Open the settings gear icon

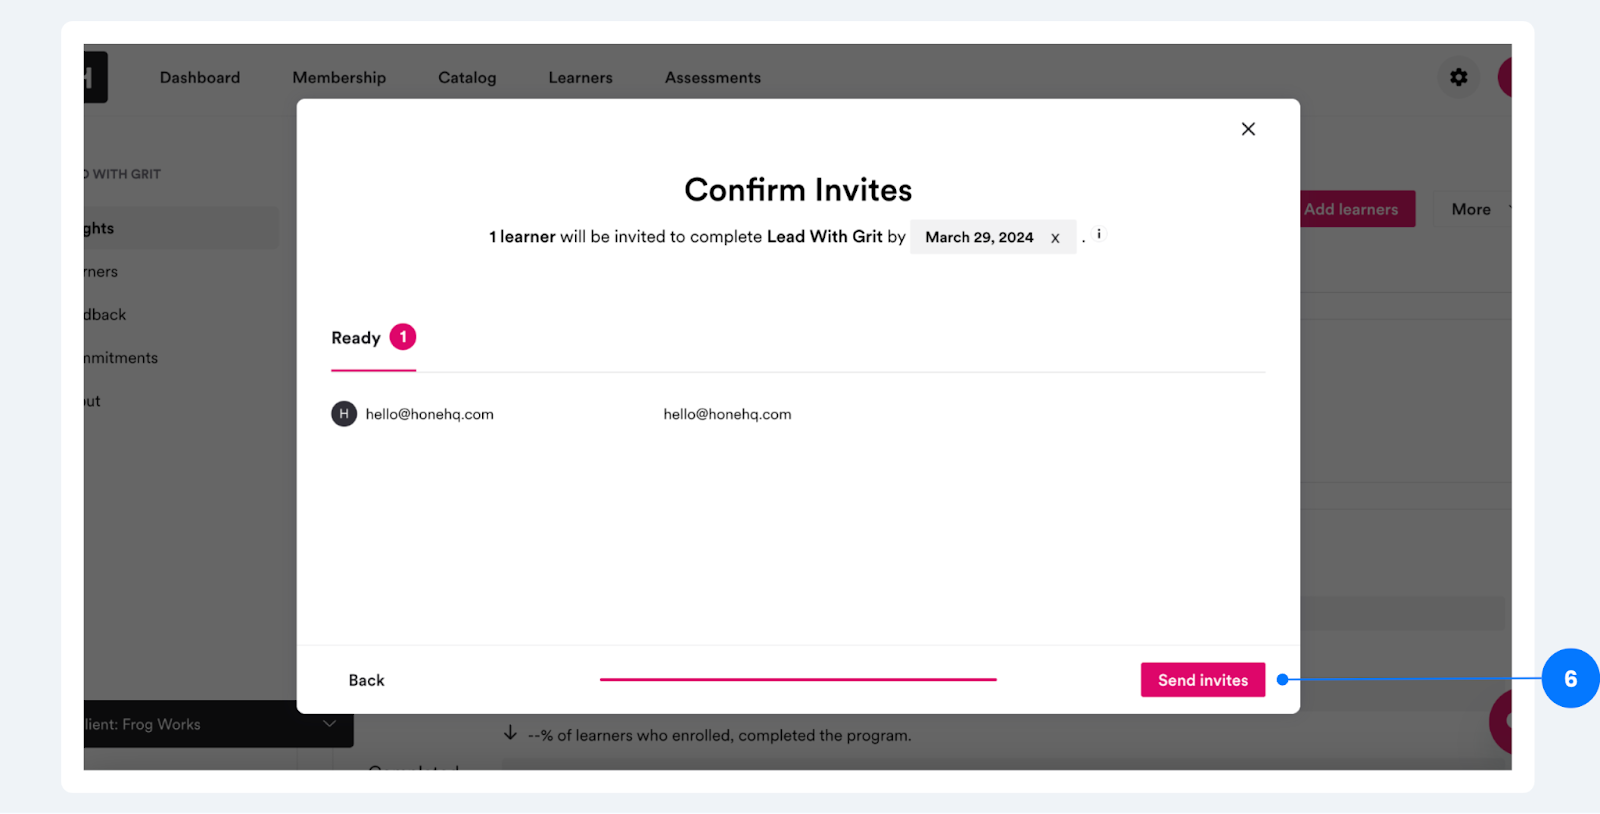(x=1459, y=77)
